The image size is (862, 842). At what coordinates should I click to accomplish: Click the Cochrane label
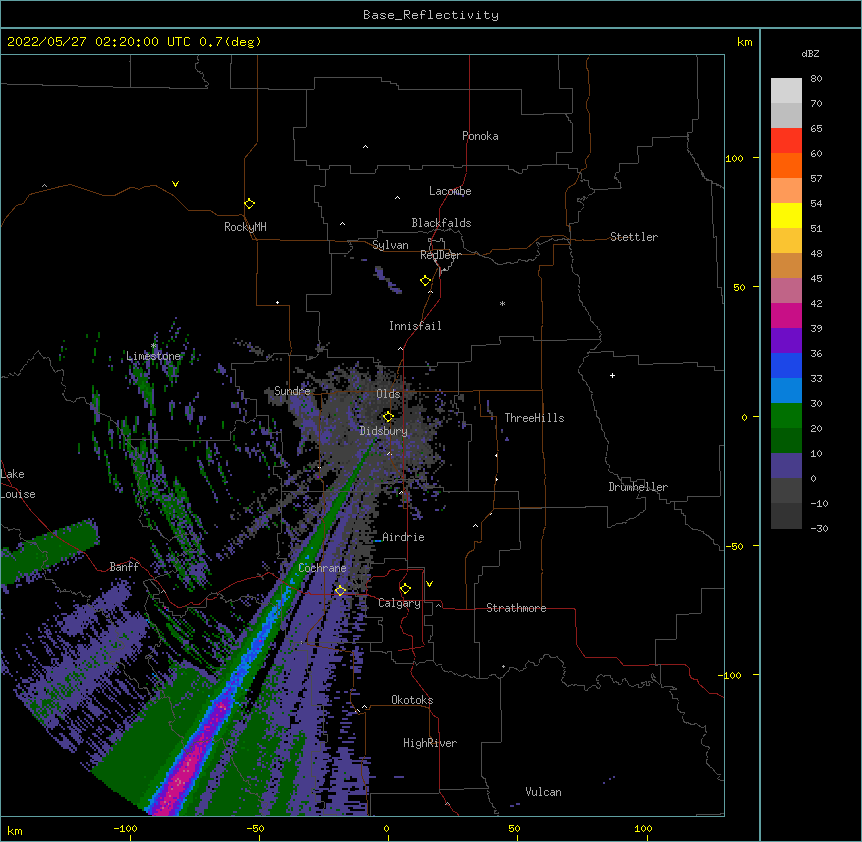pyautogui.click(x=322, y=568)
